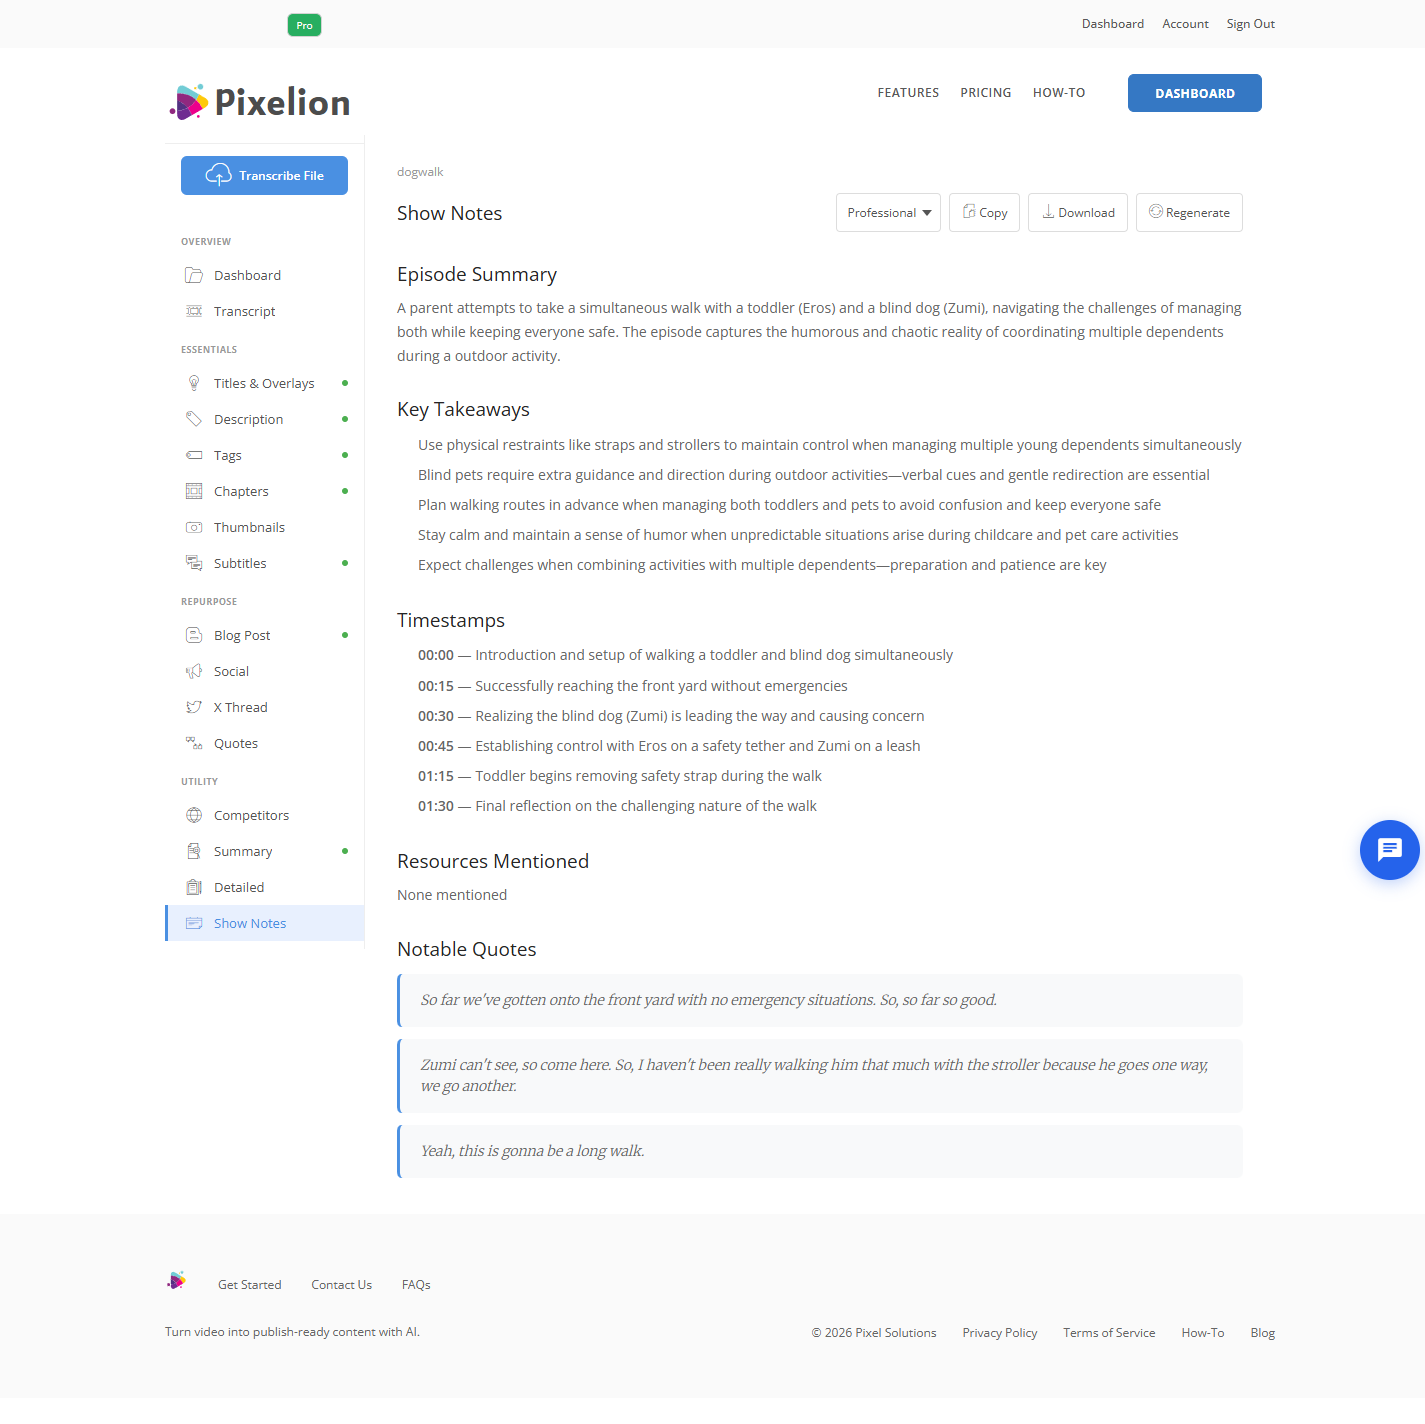This screenshot has height=1424, width=1425.
Task: Click the Blog Post icon
Action: (194, 635)
